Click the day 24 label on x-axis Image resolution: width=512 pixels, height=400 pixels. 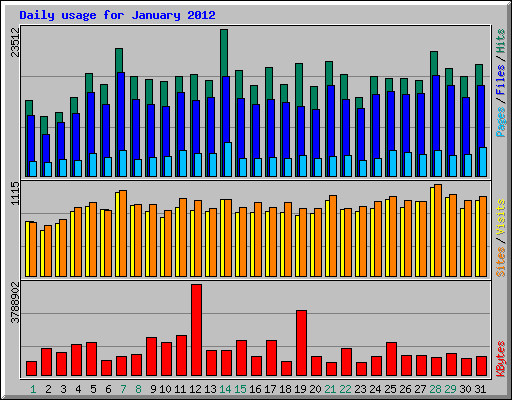[x=375, y=389]
